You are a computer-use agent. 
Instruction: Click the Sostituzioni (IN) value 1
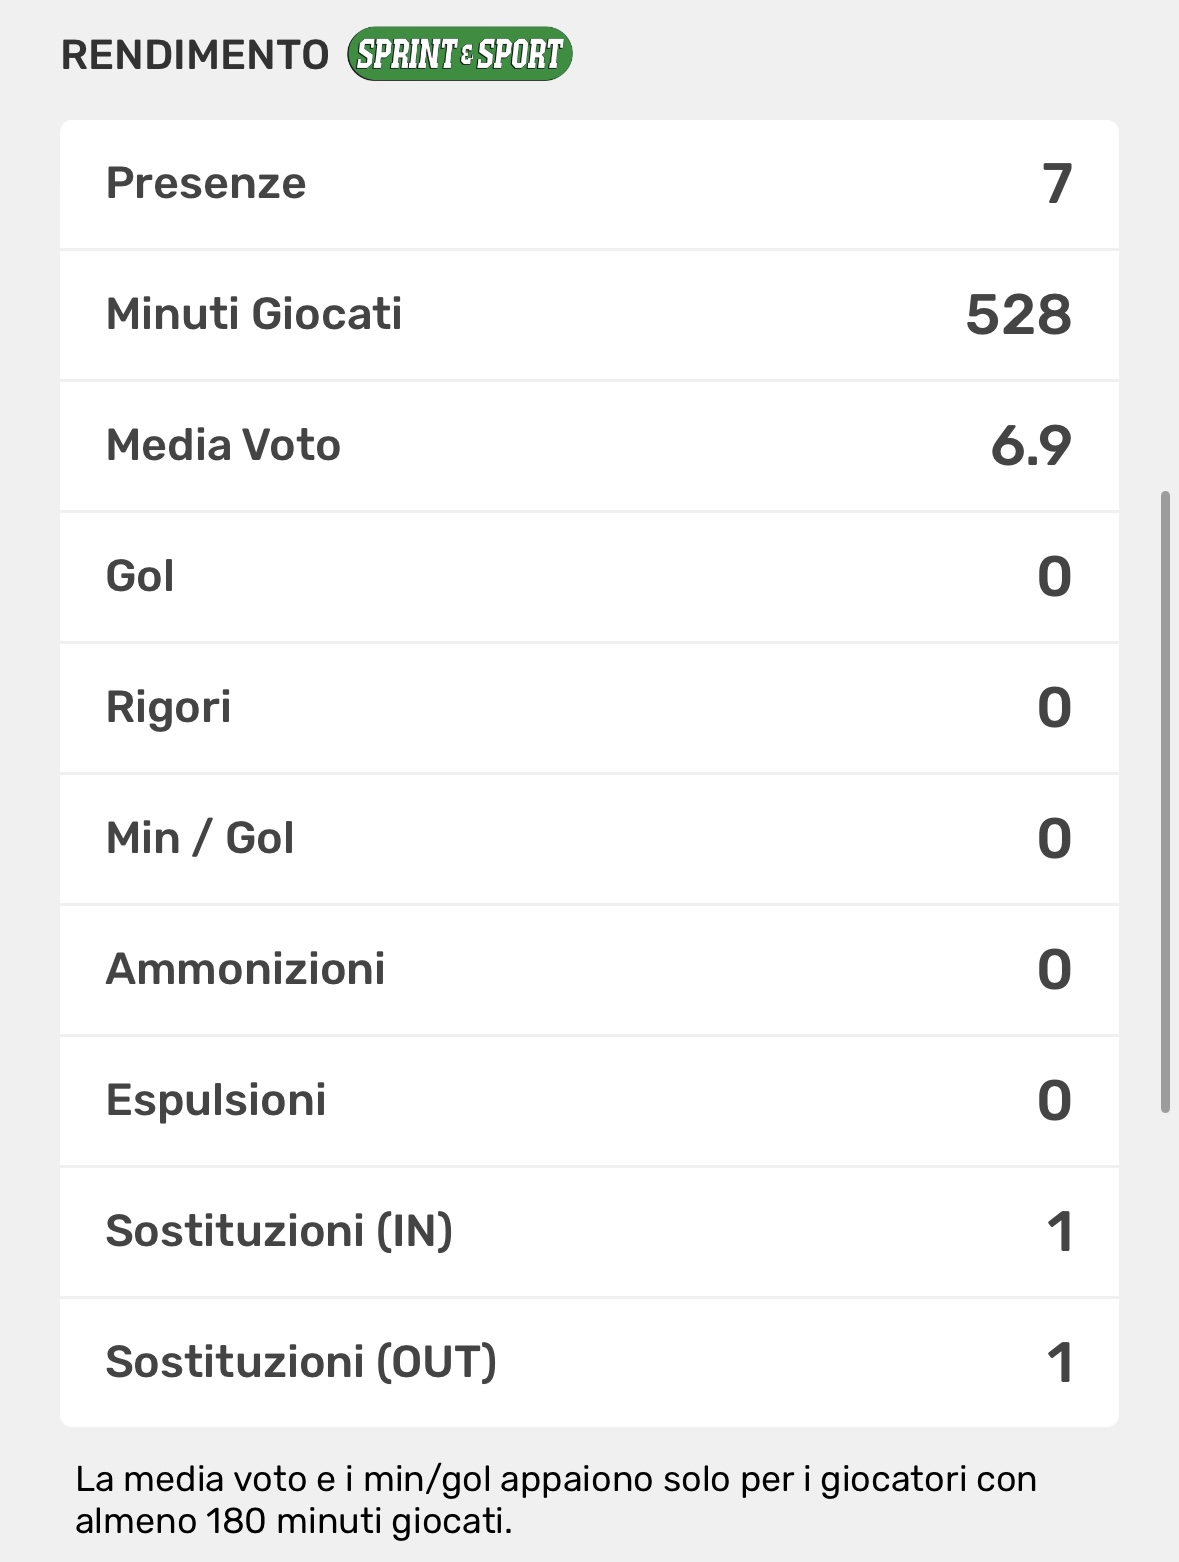1060,1232
